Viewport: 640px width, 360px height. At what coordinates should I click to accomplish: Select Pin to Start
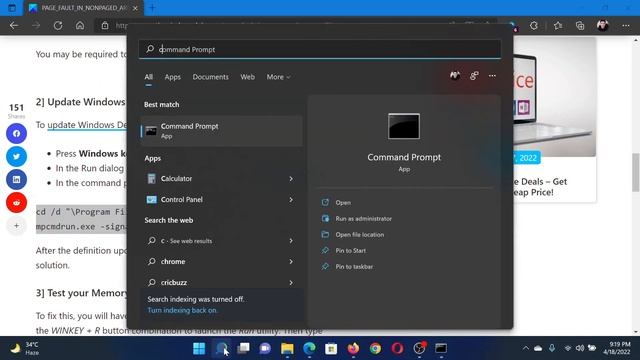coord(350,251)
